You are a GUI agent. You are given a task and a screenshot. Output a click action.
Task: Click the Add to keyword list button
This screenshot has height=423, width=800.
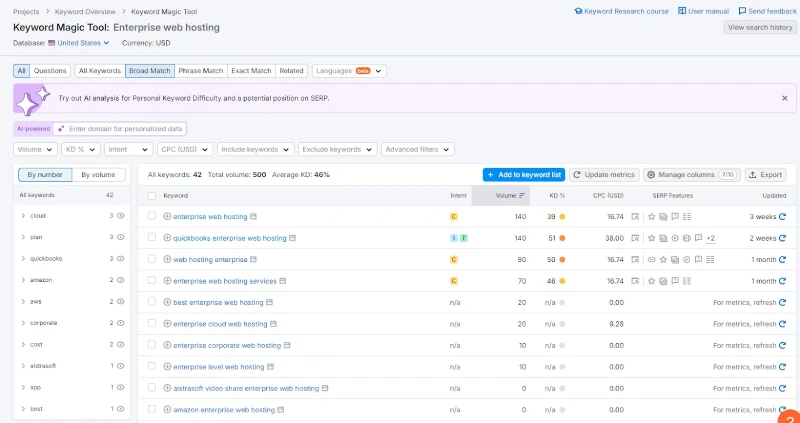click(524, 175)
